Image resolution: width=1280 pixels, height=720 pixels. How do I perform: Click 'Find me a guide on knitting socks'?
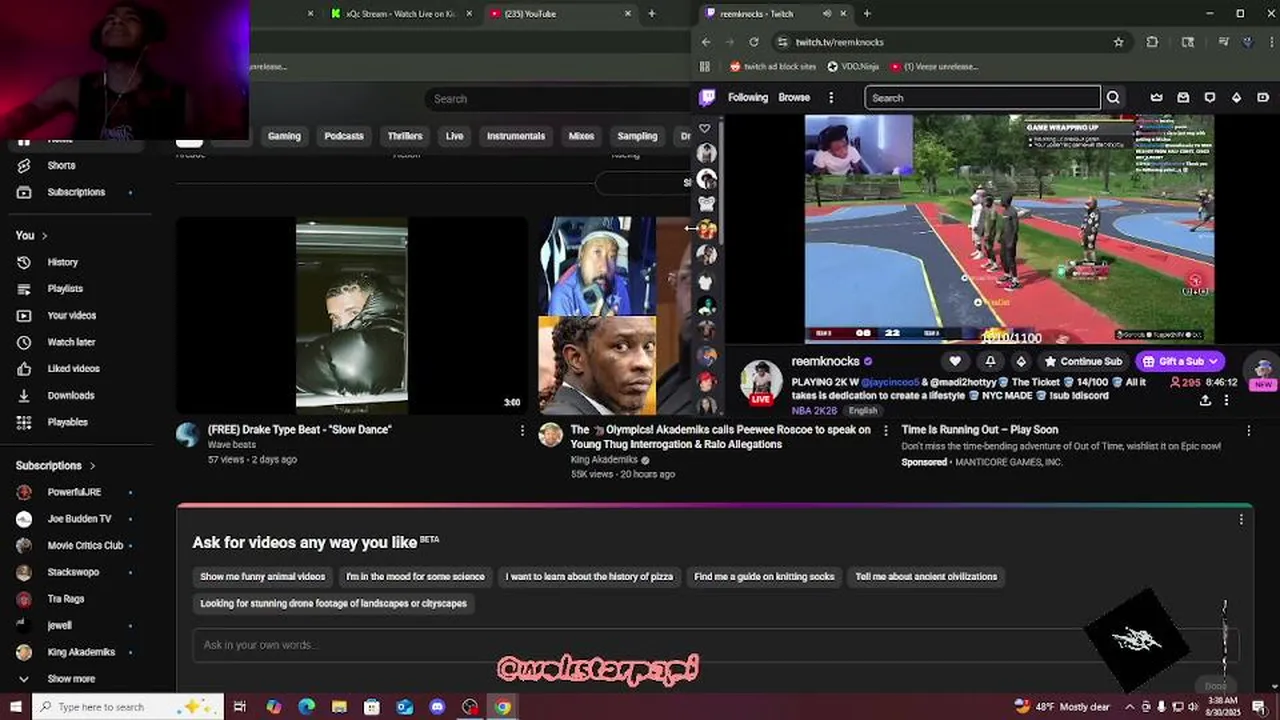click(x=764, y=577)
